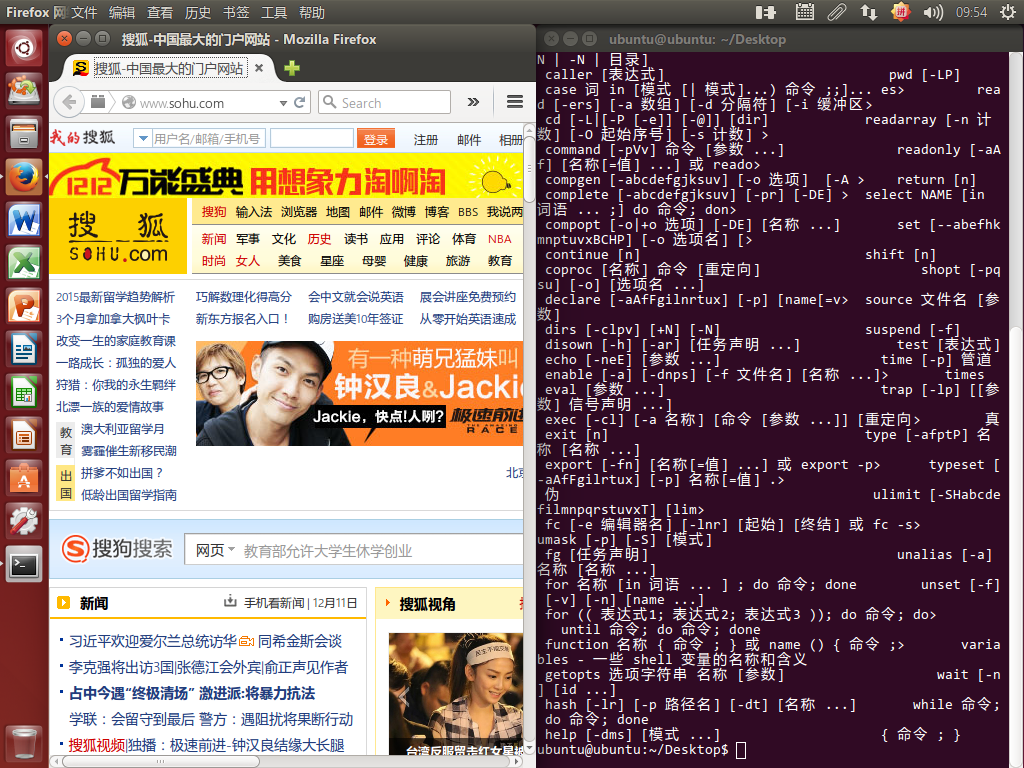
Task: Open WPS Spreadsheets green X launcher icon
Action: (x=24, y=263)
